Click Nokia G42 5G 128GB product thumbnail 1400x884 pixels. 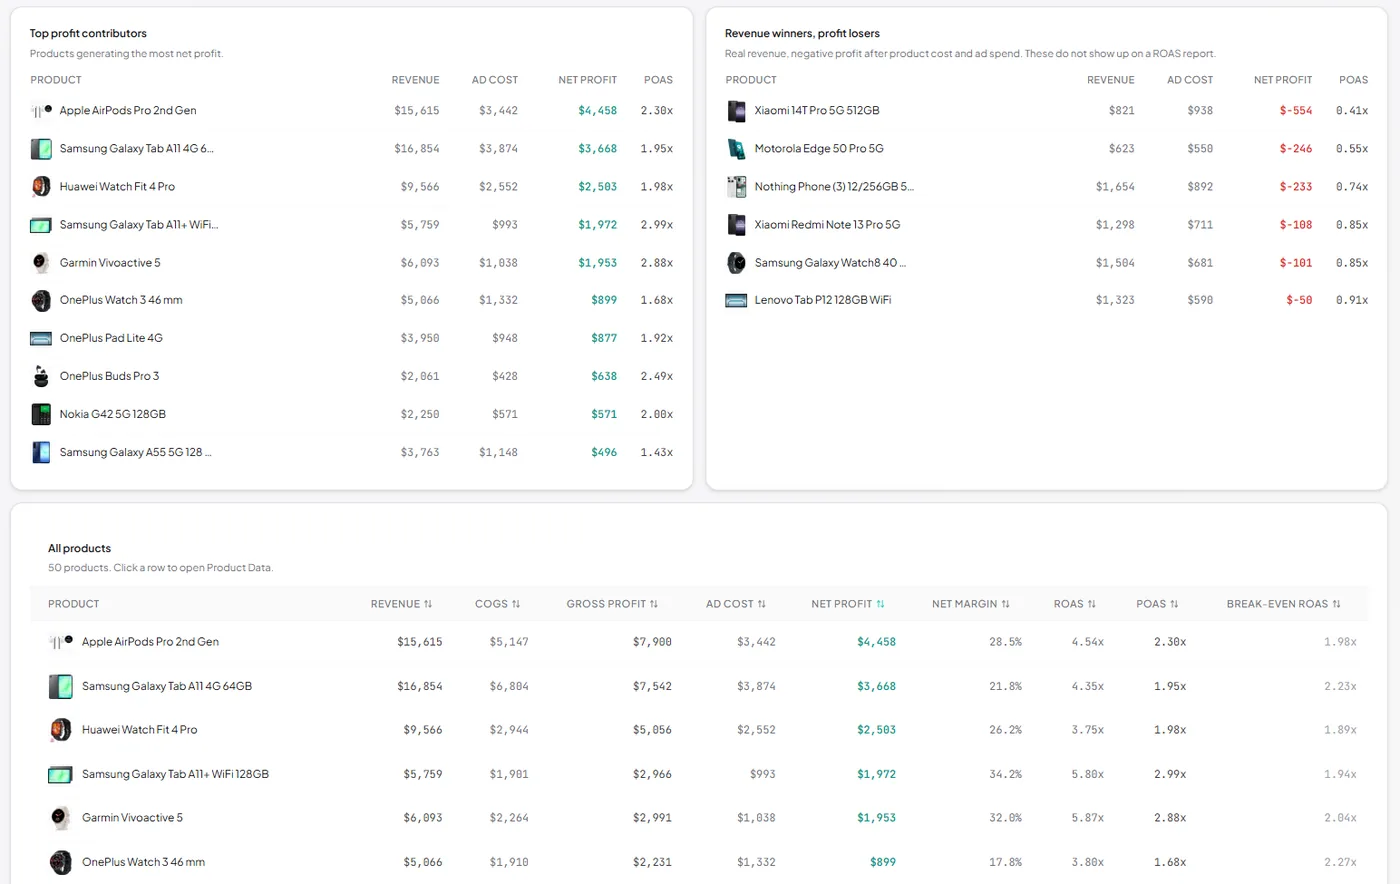(x=41, y=414)
